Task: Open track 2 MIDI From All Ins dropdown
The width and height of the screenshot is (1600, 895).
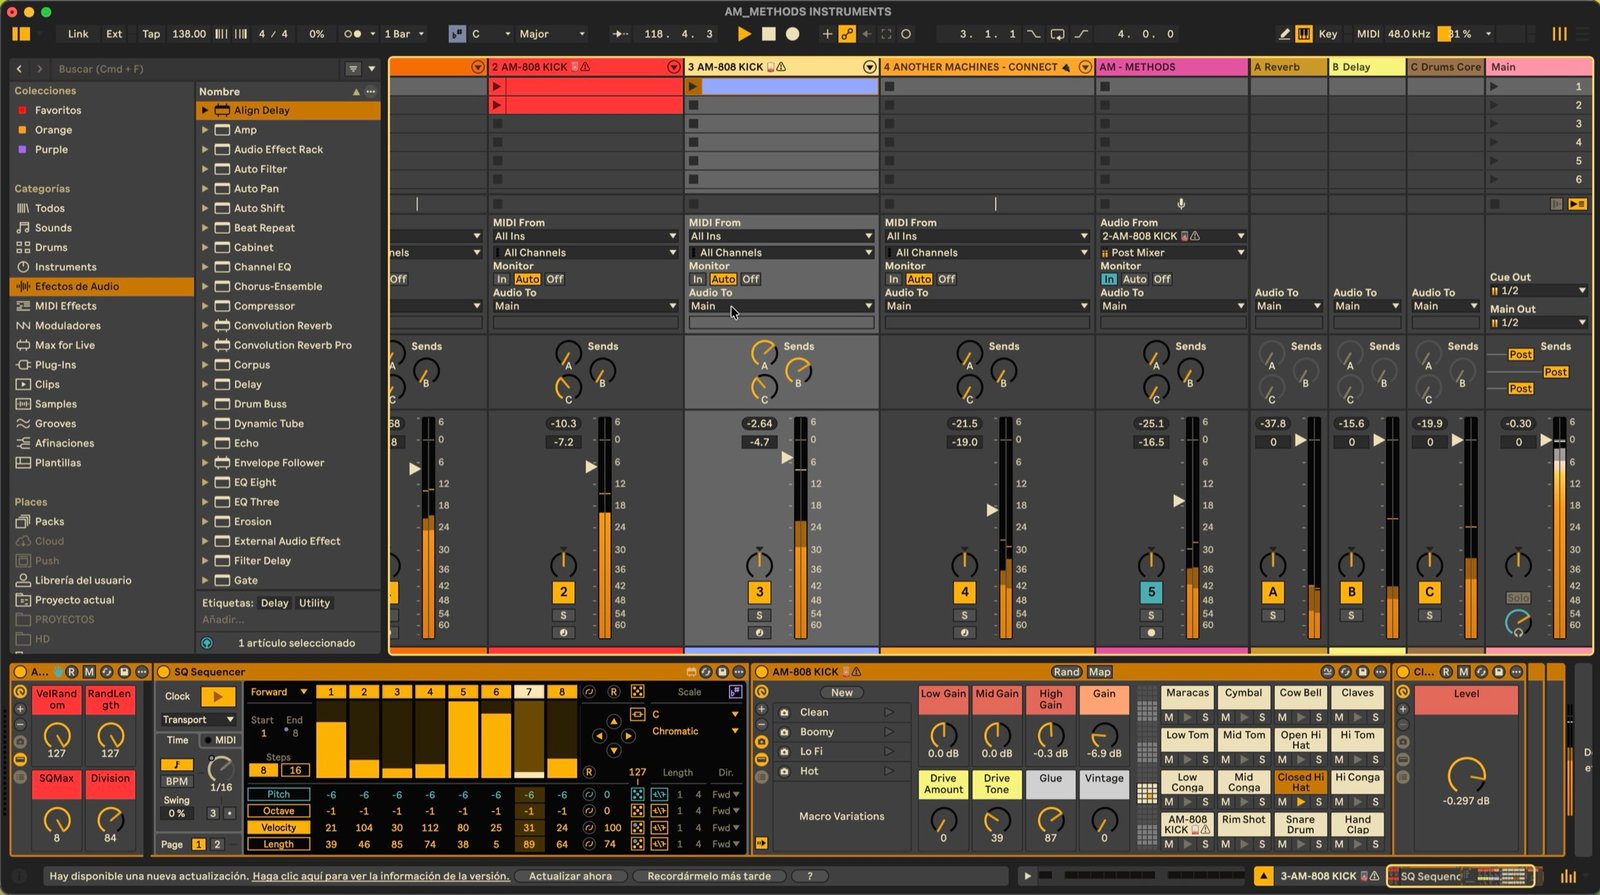Action: pos(586,237)
